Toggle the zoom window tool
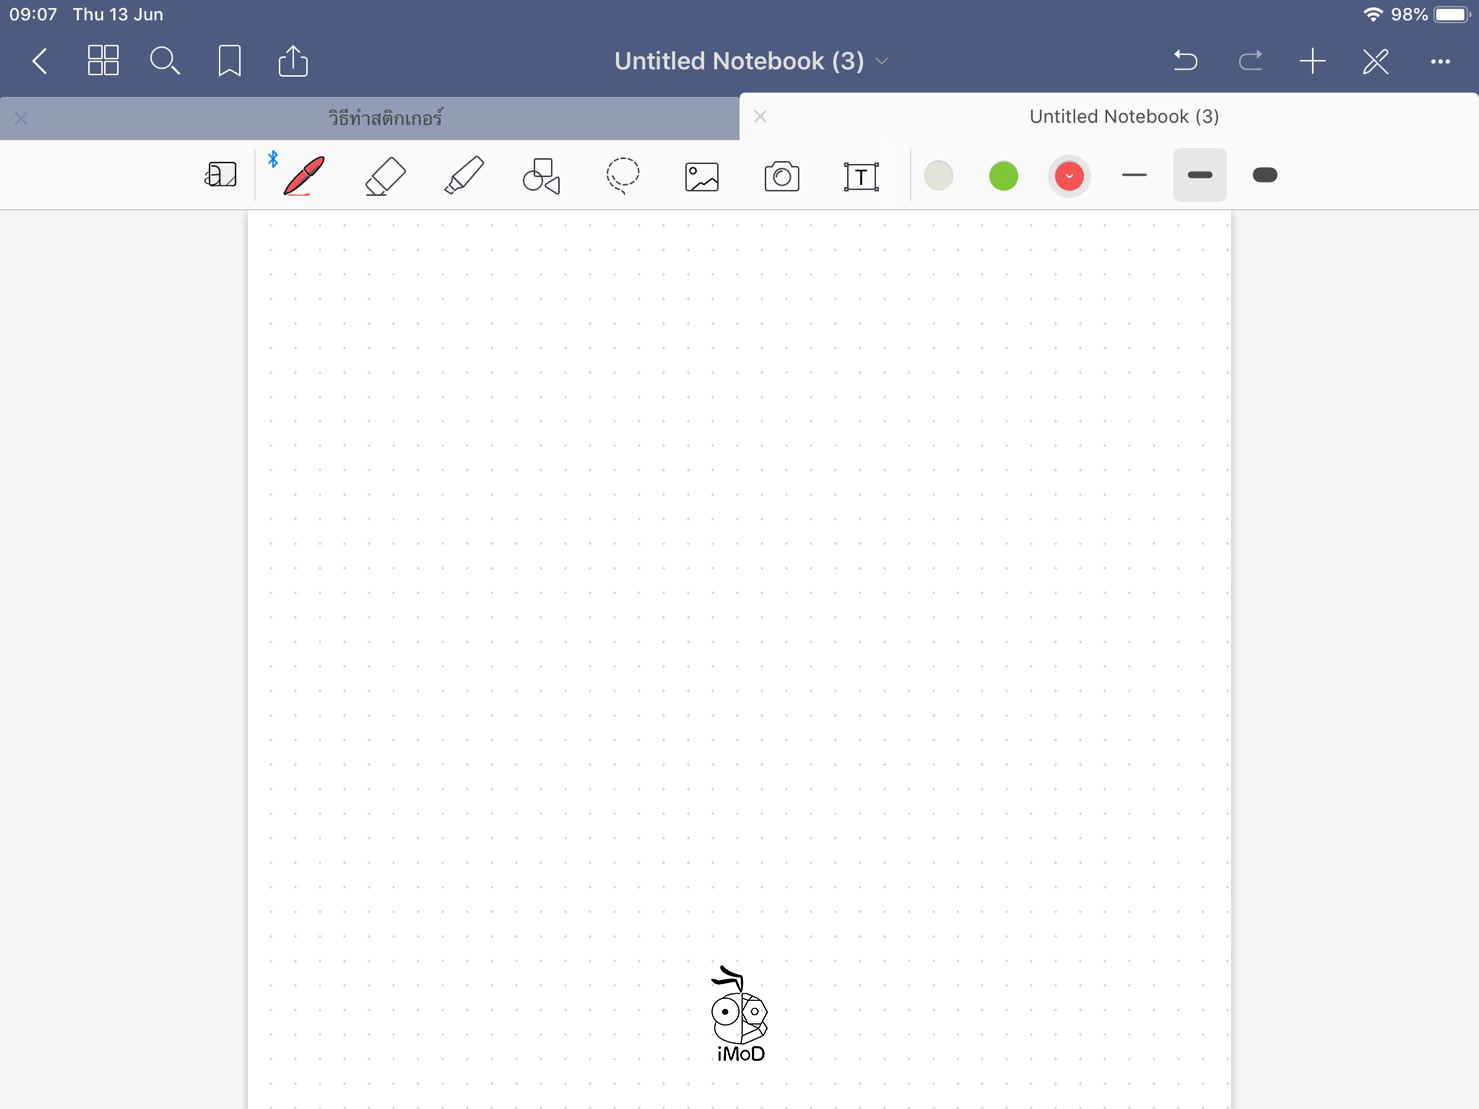 pos(220,175)
